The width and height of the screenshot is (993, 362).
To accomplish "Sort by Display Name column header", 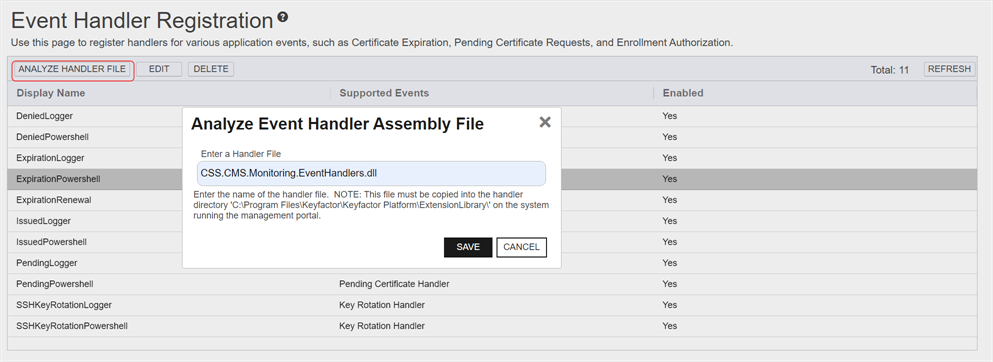I will [169, 93].
